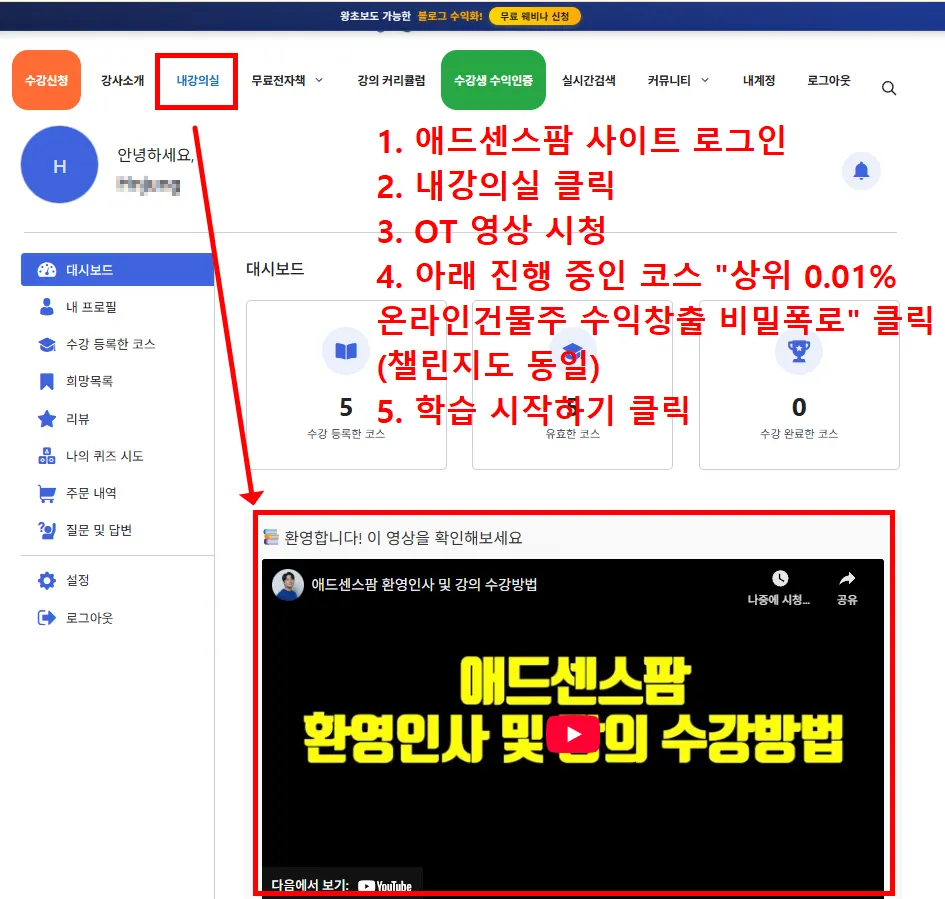Open 수강 등록한 코스 in the sidebar
Image resolution: width=945 pixels, height=899 pixels.
click(110, 344)
